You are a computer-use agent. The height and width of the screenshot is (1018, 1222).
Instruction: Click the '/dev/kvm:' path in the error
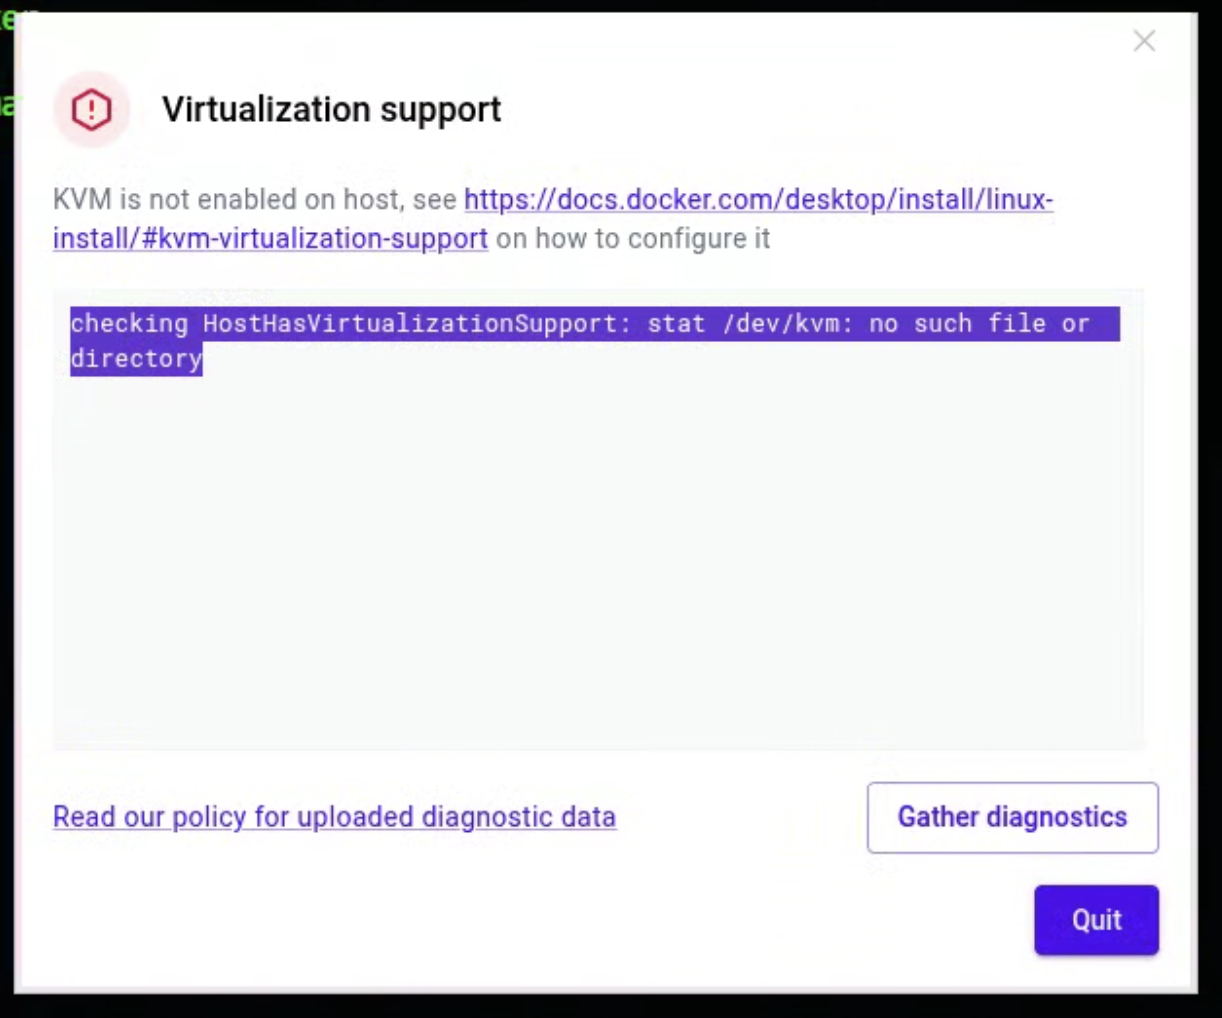(788, 324)
